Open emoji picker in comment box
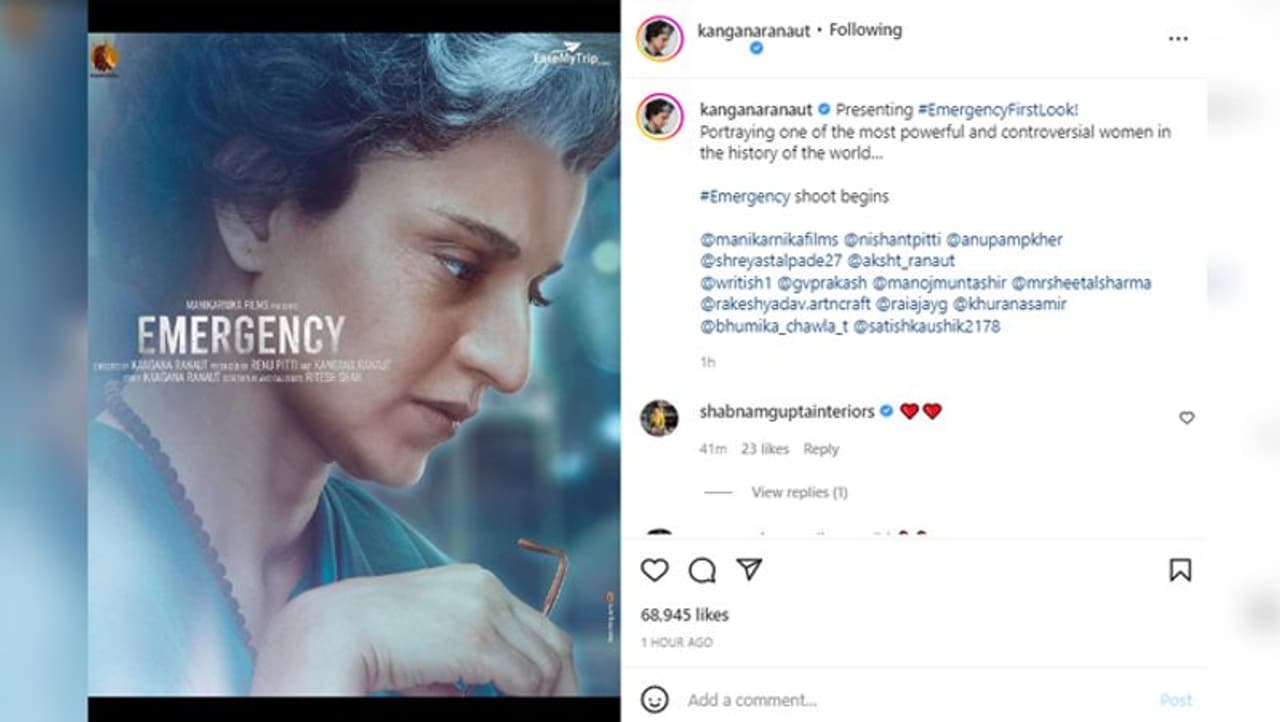Image resolution: width=1280 pixels, height=722 pixels. pos(654,698)
